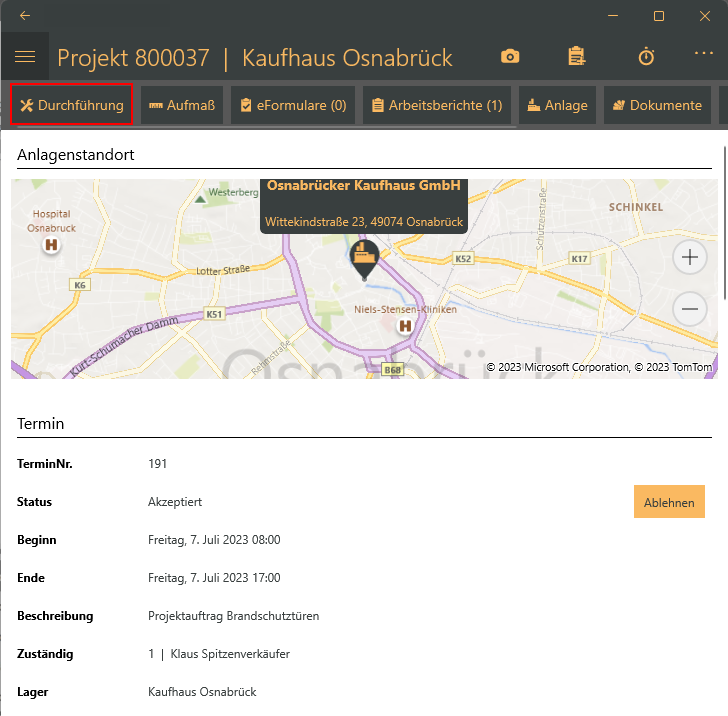Viewport: 728px width, 716px height.
Task: Start the stopwatch time tracking
Action: 646,57
